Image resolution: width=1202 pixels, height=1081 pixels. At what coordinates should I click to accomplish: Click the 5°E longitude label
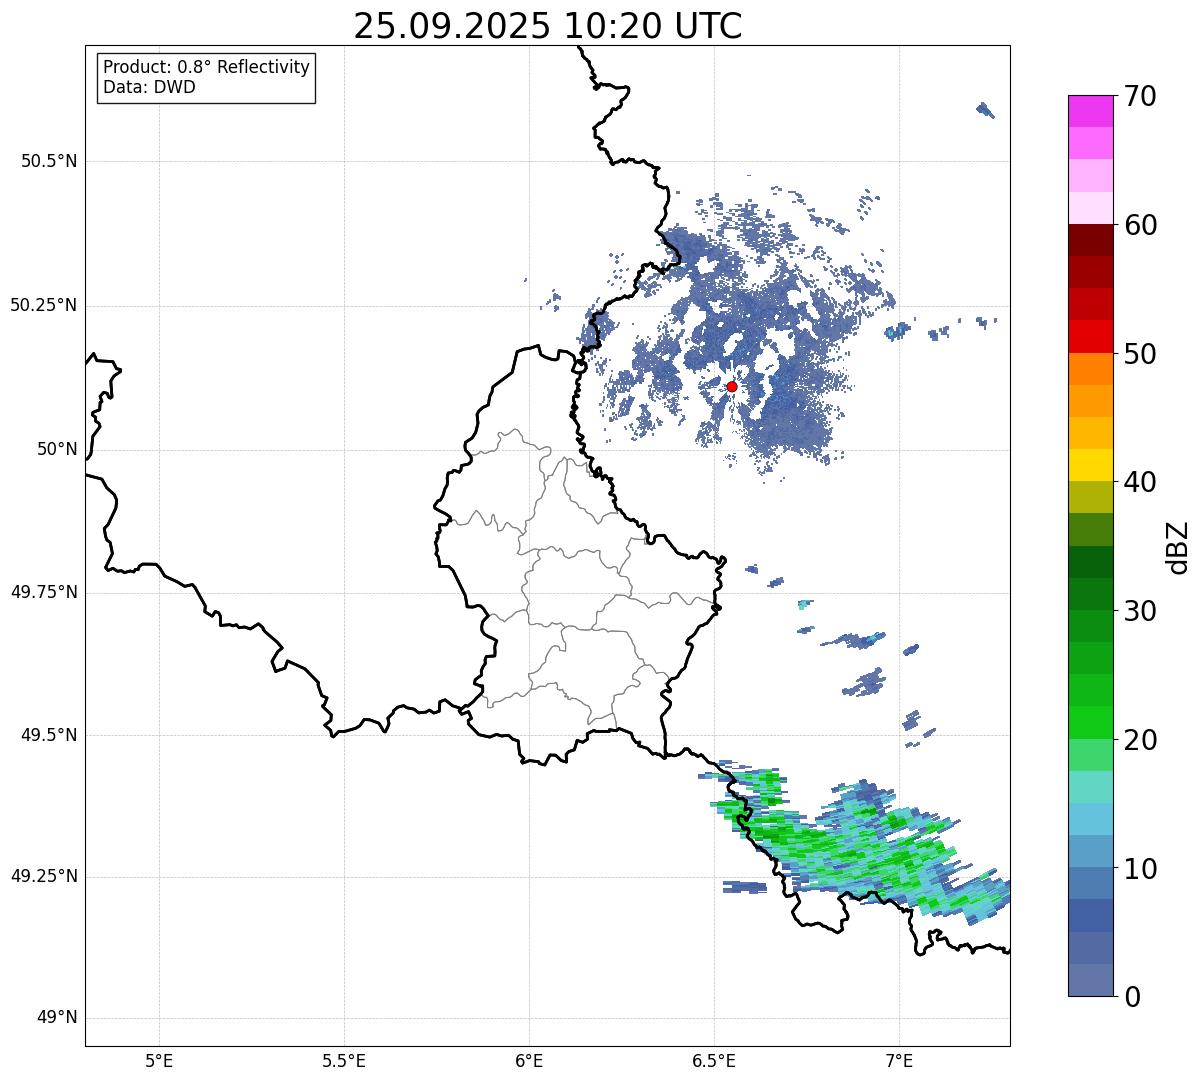[x=159, y=1061]
